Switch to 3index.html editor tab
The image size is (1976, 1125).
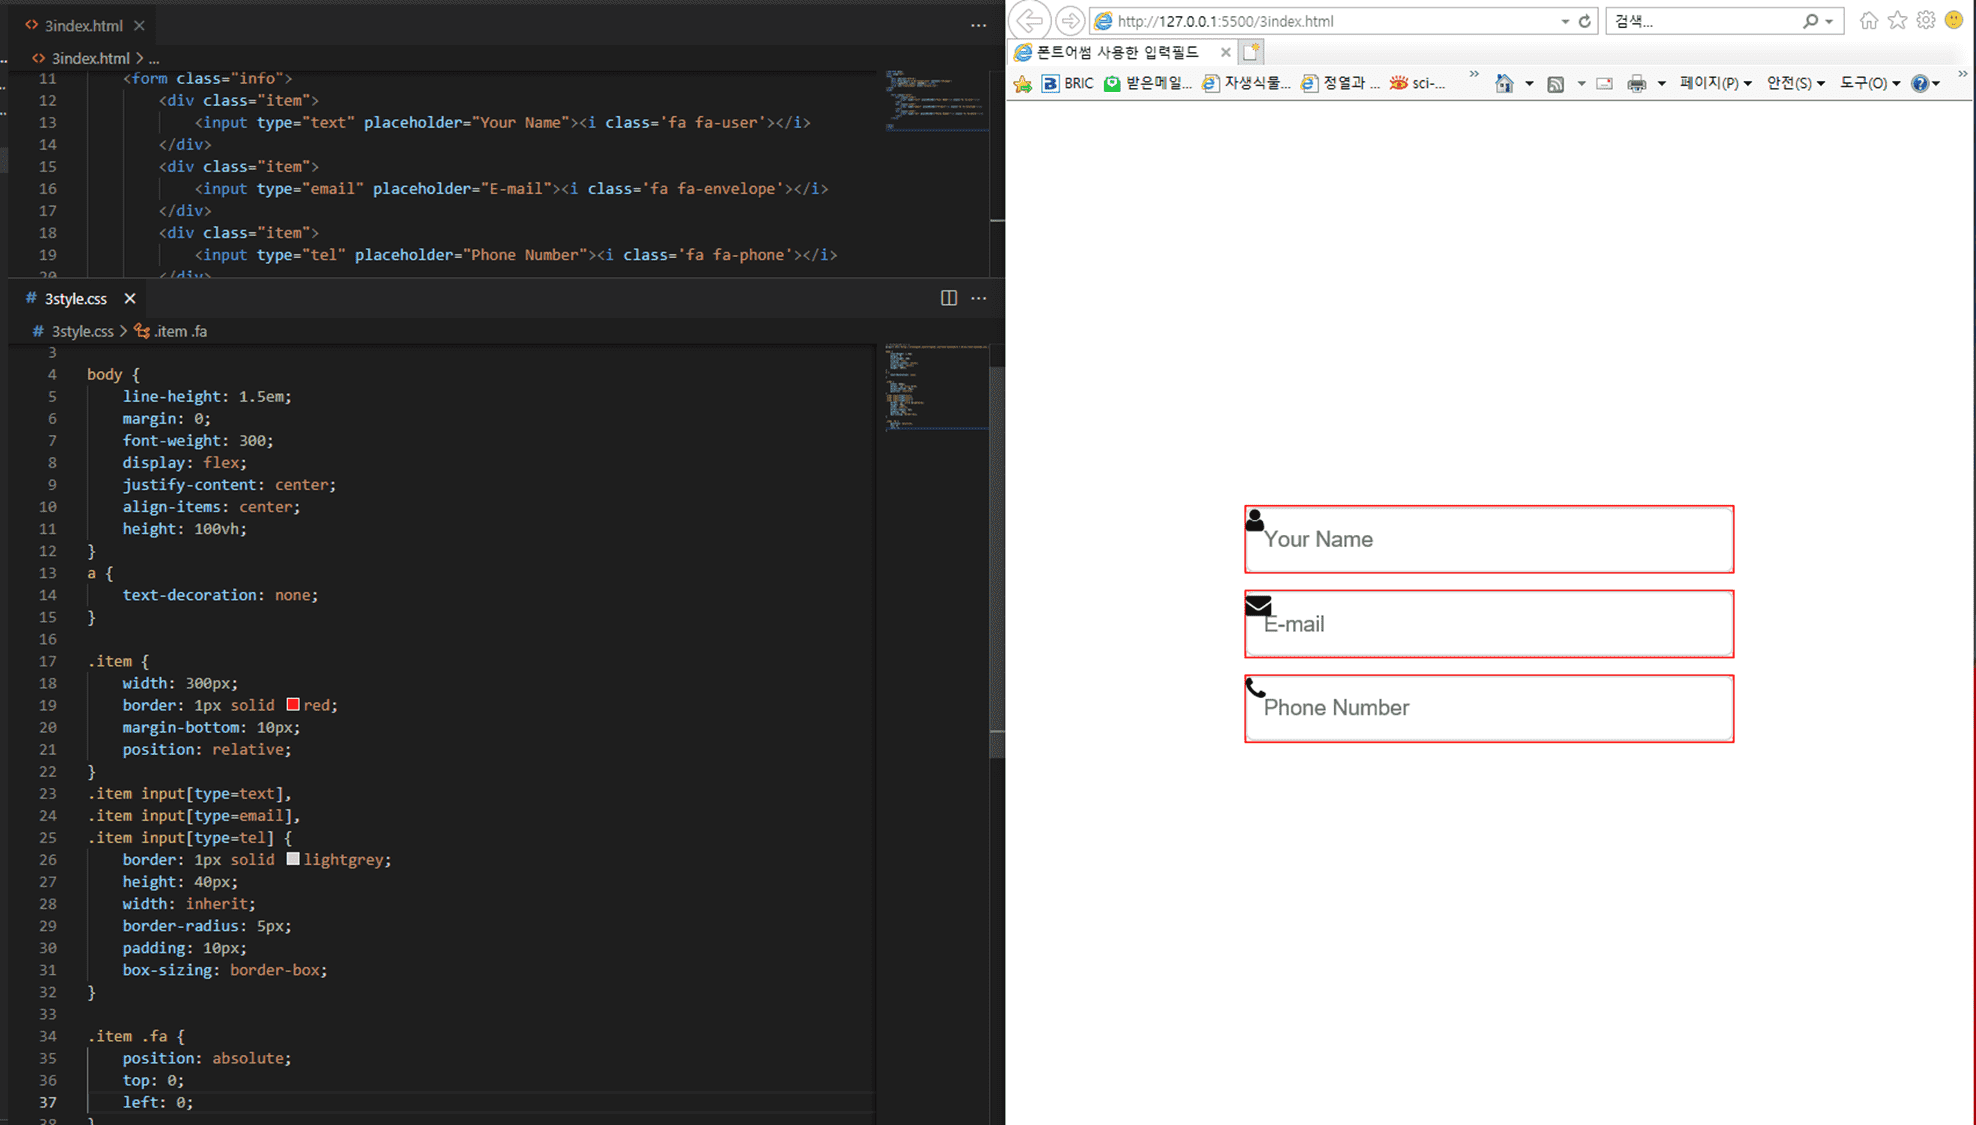click(x=82, y=25)
